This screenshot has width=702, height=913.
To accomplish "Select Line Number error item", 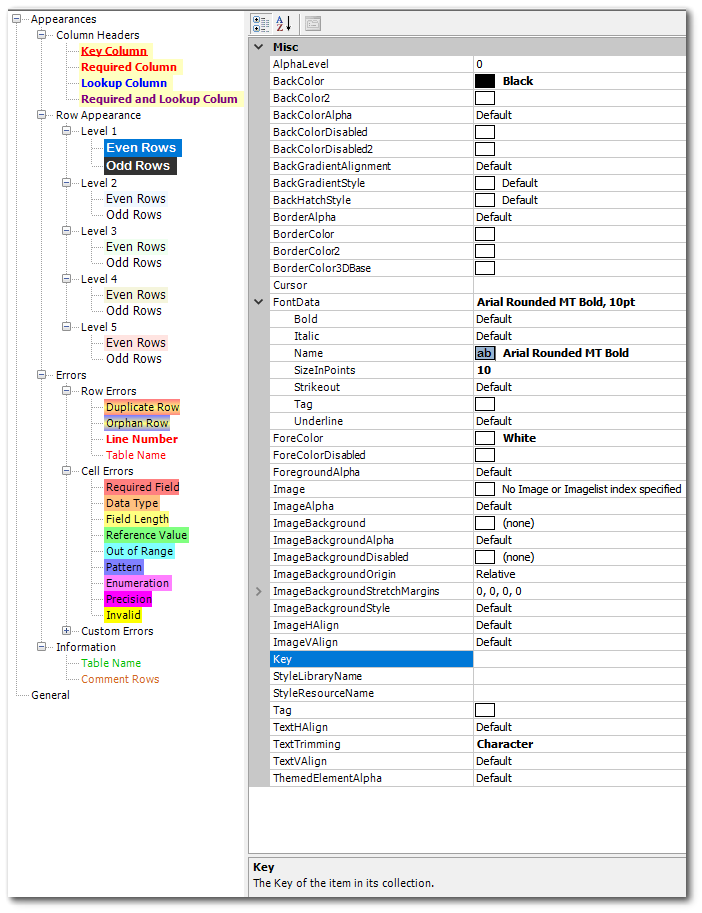I will (x=142, y=439).
